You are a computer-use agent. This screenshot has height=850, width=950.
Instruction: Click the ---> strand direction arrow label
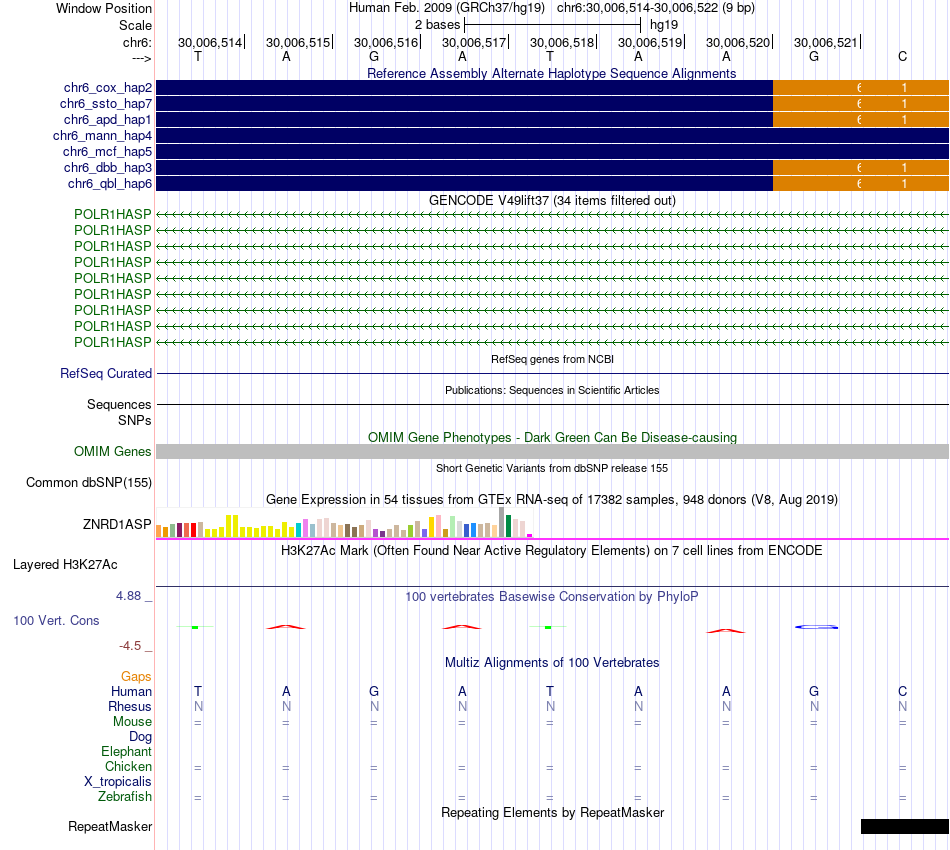coord(141,59)
